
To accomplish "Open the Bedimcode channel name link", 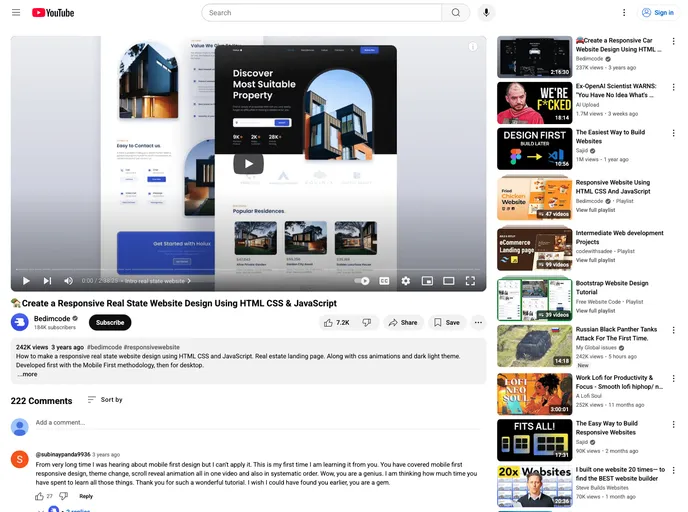I will [x=52, y=319].
